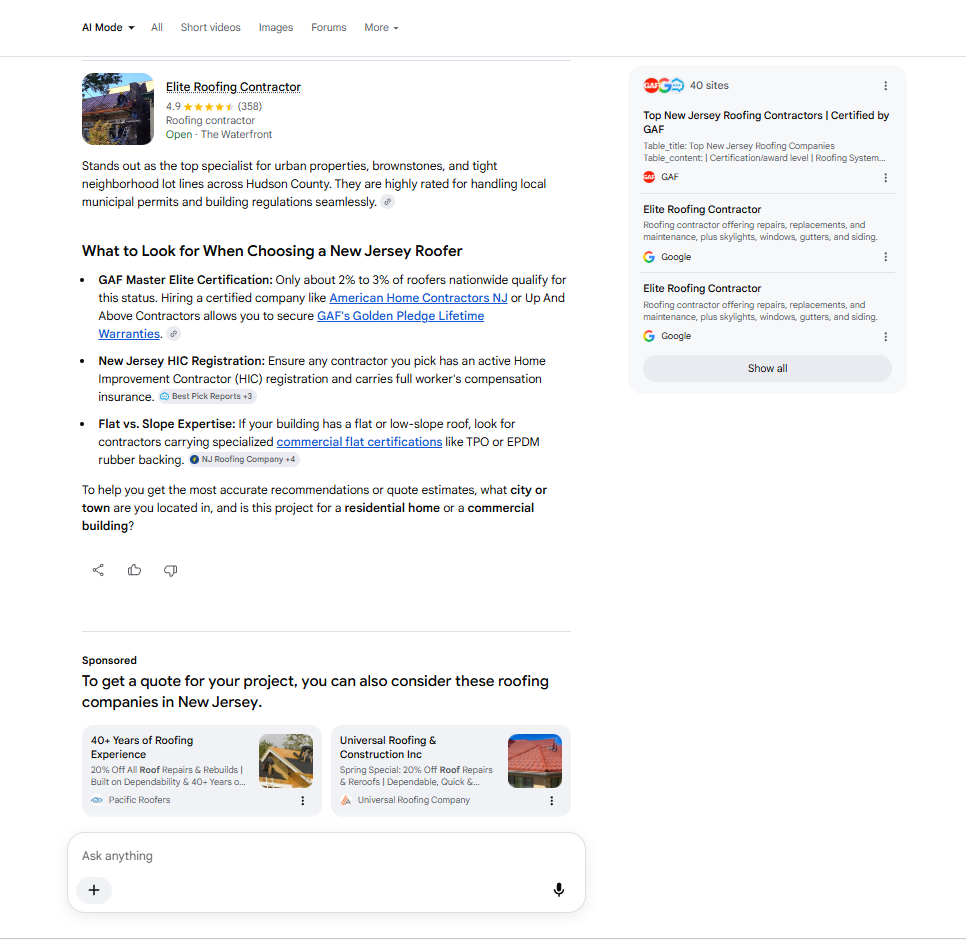Click the GAF source logo
Viewport: 966px width, 940px height.
(649, 177)
